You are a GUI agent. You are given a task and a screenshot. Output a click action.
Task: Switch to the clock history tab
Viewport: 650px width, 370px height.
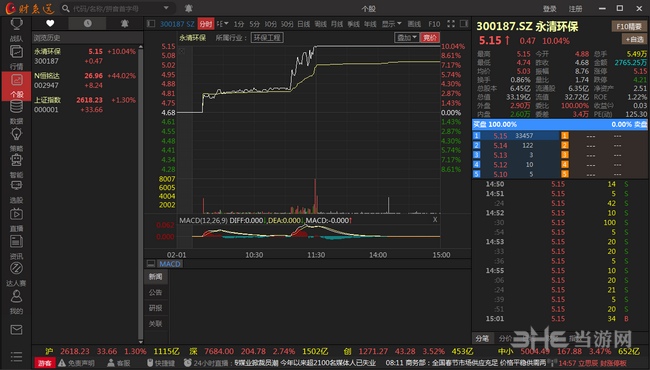[x=87, y=24]
